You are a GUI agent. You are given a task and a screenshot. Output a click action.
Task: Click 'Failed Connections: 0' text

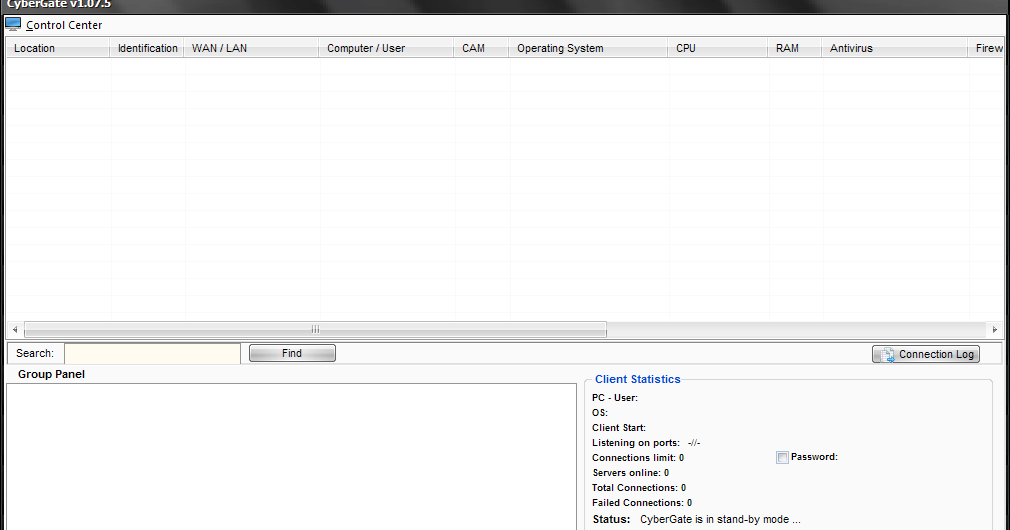coord(642,503)
